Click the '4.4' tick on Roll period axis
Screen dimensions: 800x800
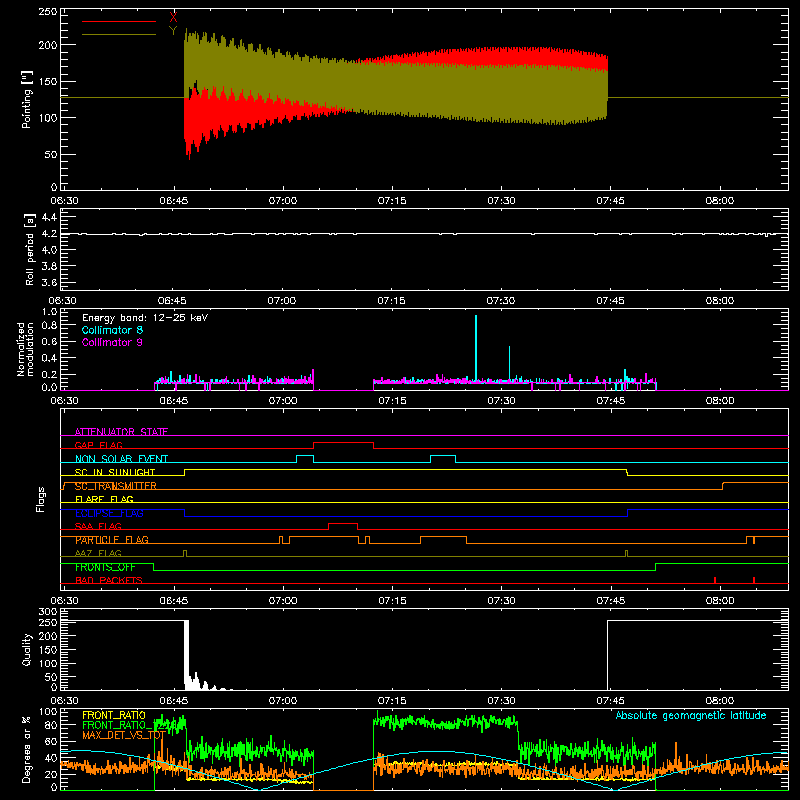click(48, 217)
